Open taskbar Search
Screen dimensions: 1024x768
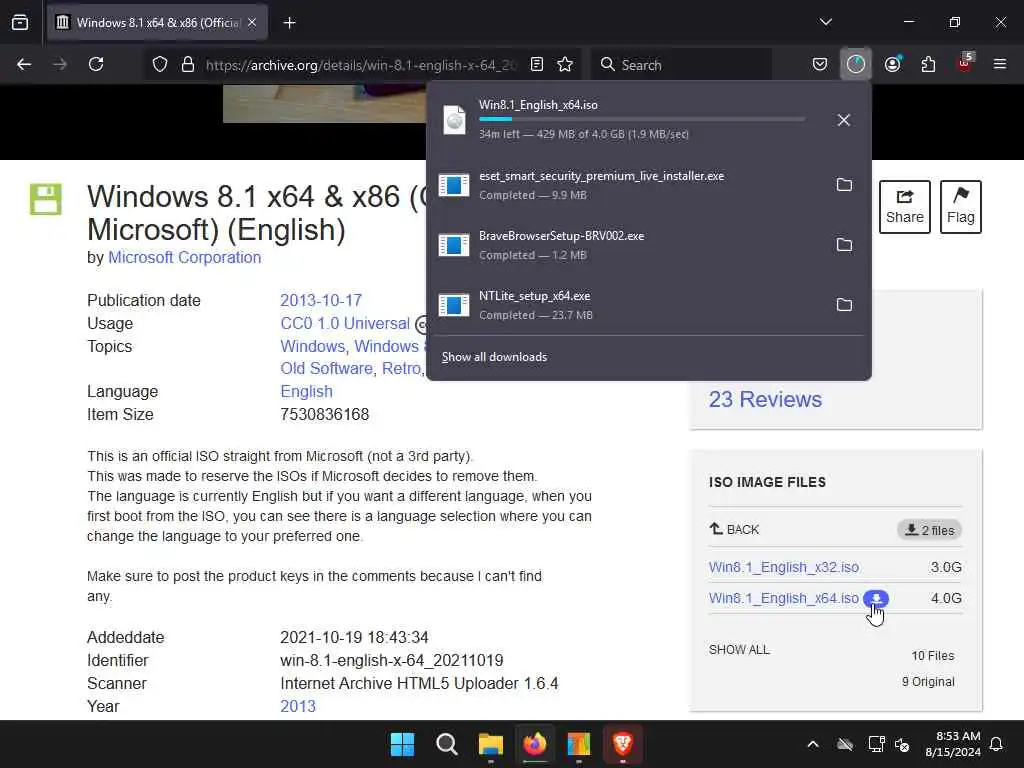click(x=447, y=744)
